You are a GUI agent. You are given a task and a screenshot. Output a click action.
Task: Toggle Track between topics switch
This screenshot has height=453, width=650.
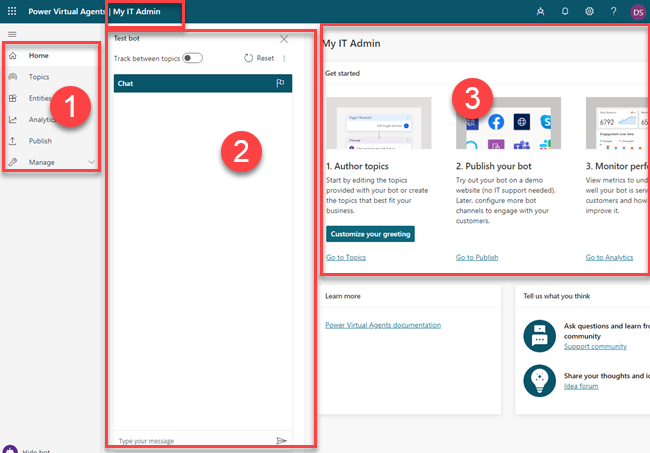click(x=192, y=58)
